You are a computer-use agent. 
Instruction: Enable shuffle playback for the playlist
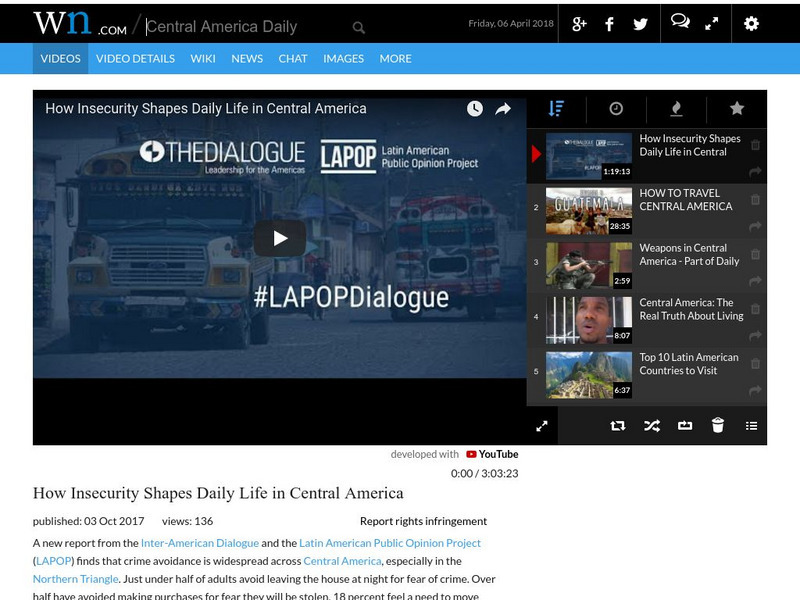[653, 425]
